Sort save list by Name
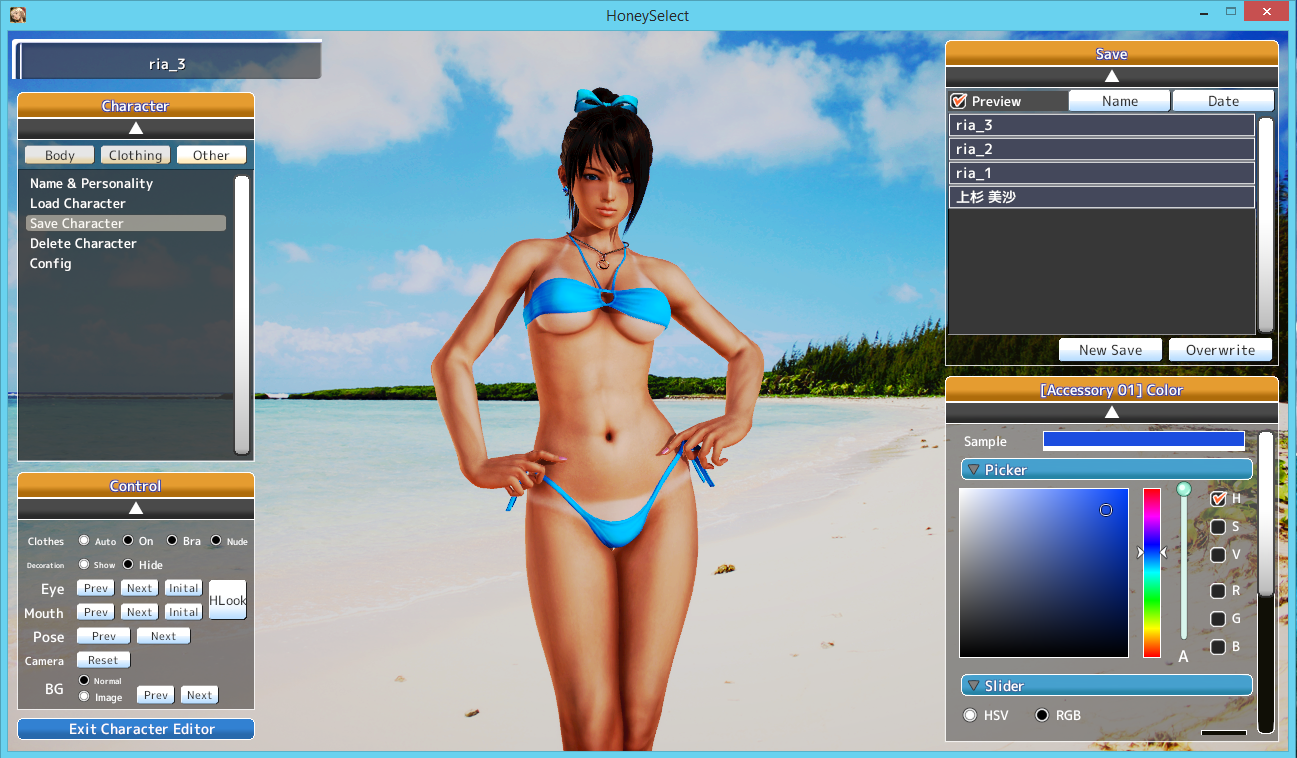 pos(1120,101)
